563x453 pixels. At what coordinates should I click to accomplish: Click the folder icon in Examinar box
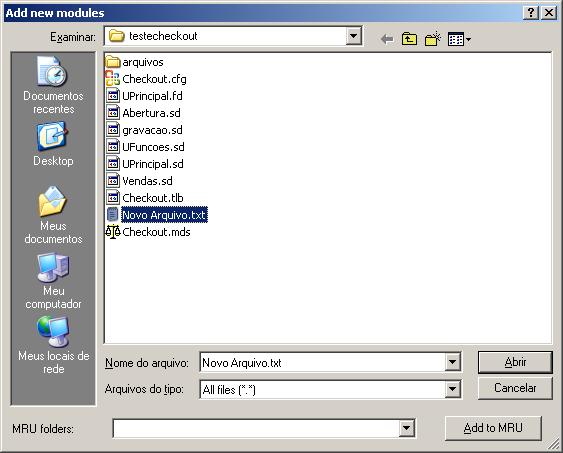coord(116,36)
